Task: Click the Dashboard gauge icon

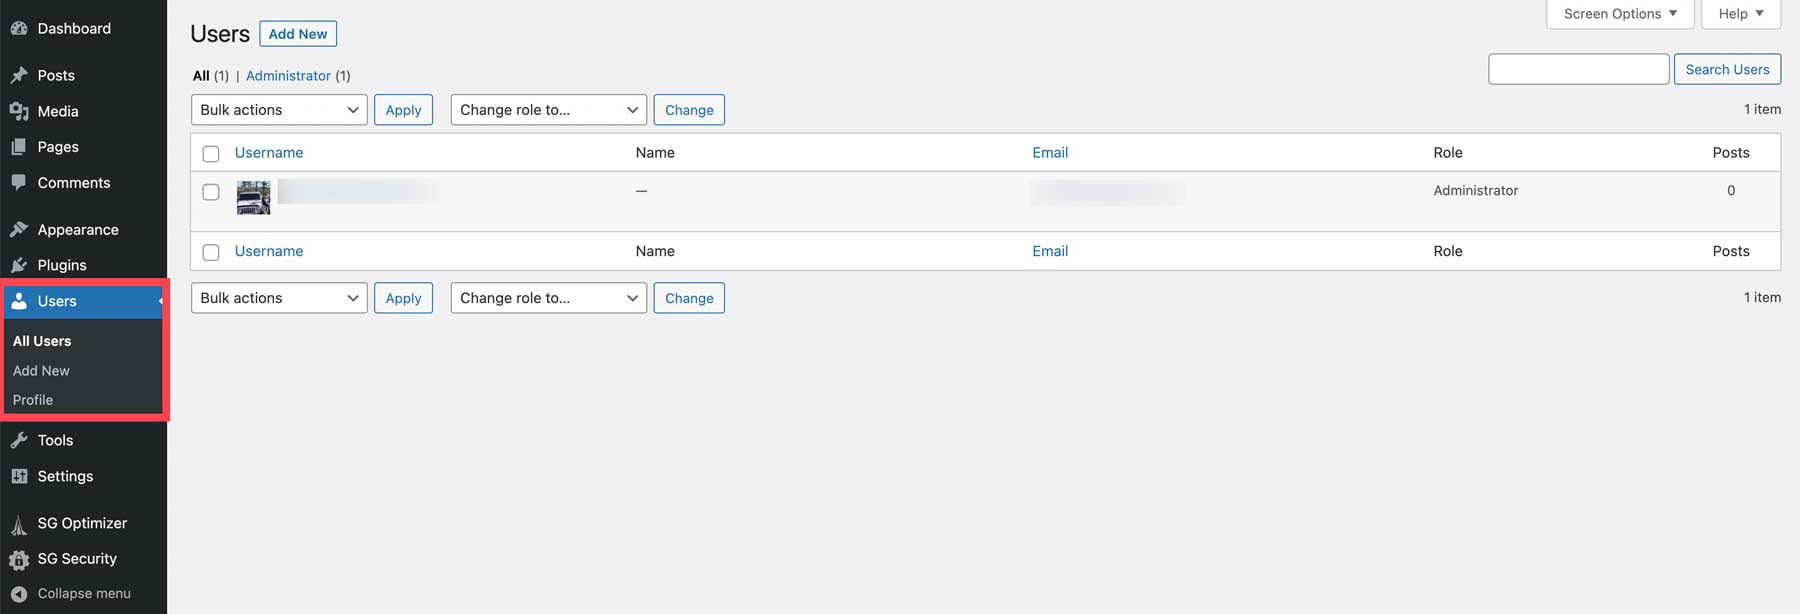Action: (x=19, y=28)
